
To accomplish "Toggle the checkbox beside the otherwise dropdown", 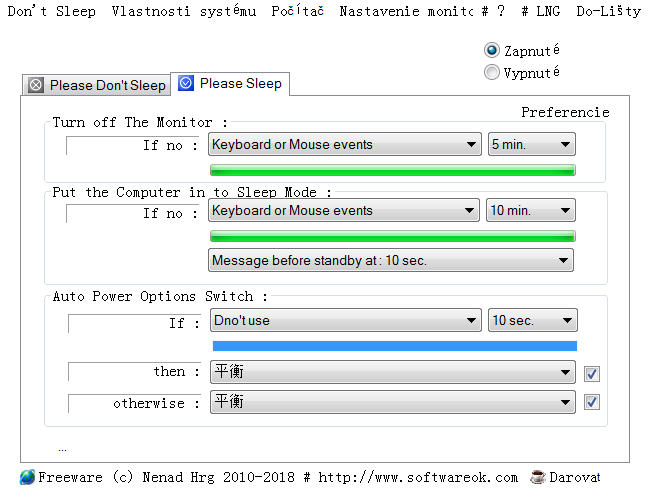I will coord(591,402).
